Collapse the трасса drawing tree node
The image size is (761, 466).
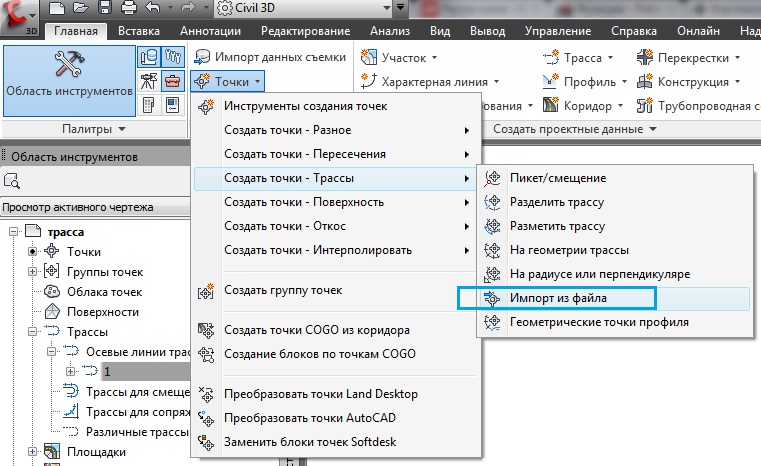pyautogui.click(x=13, y=232)
